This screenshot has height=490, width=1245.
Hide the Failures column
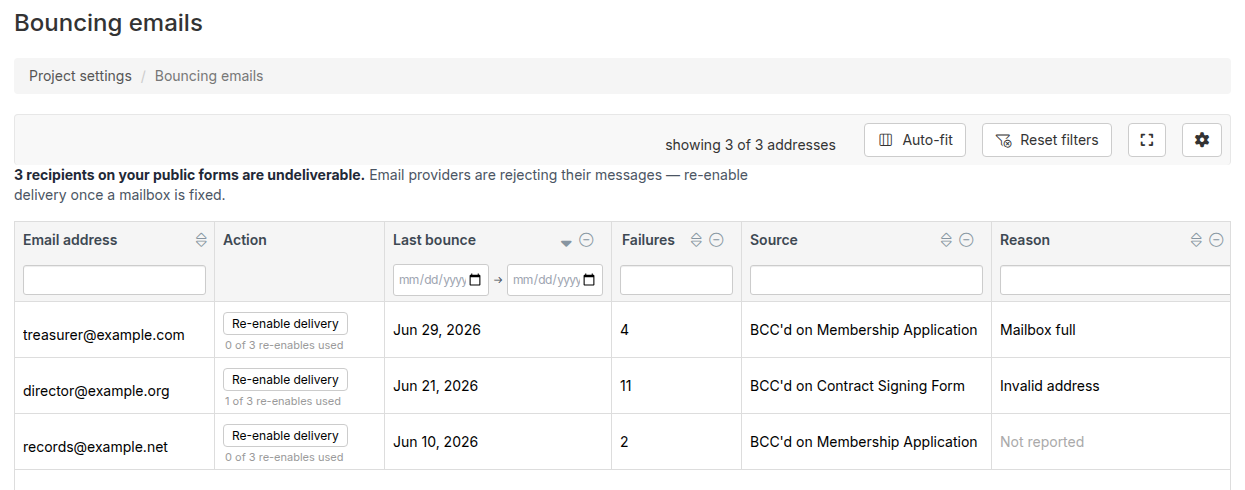(x=717, y=240)
